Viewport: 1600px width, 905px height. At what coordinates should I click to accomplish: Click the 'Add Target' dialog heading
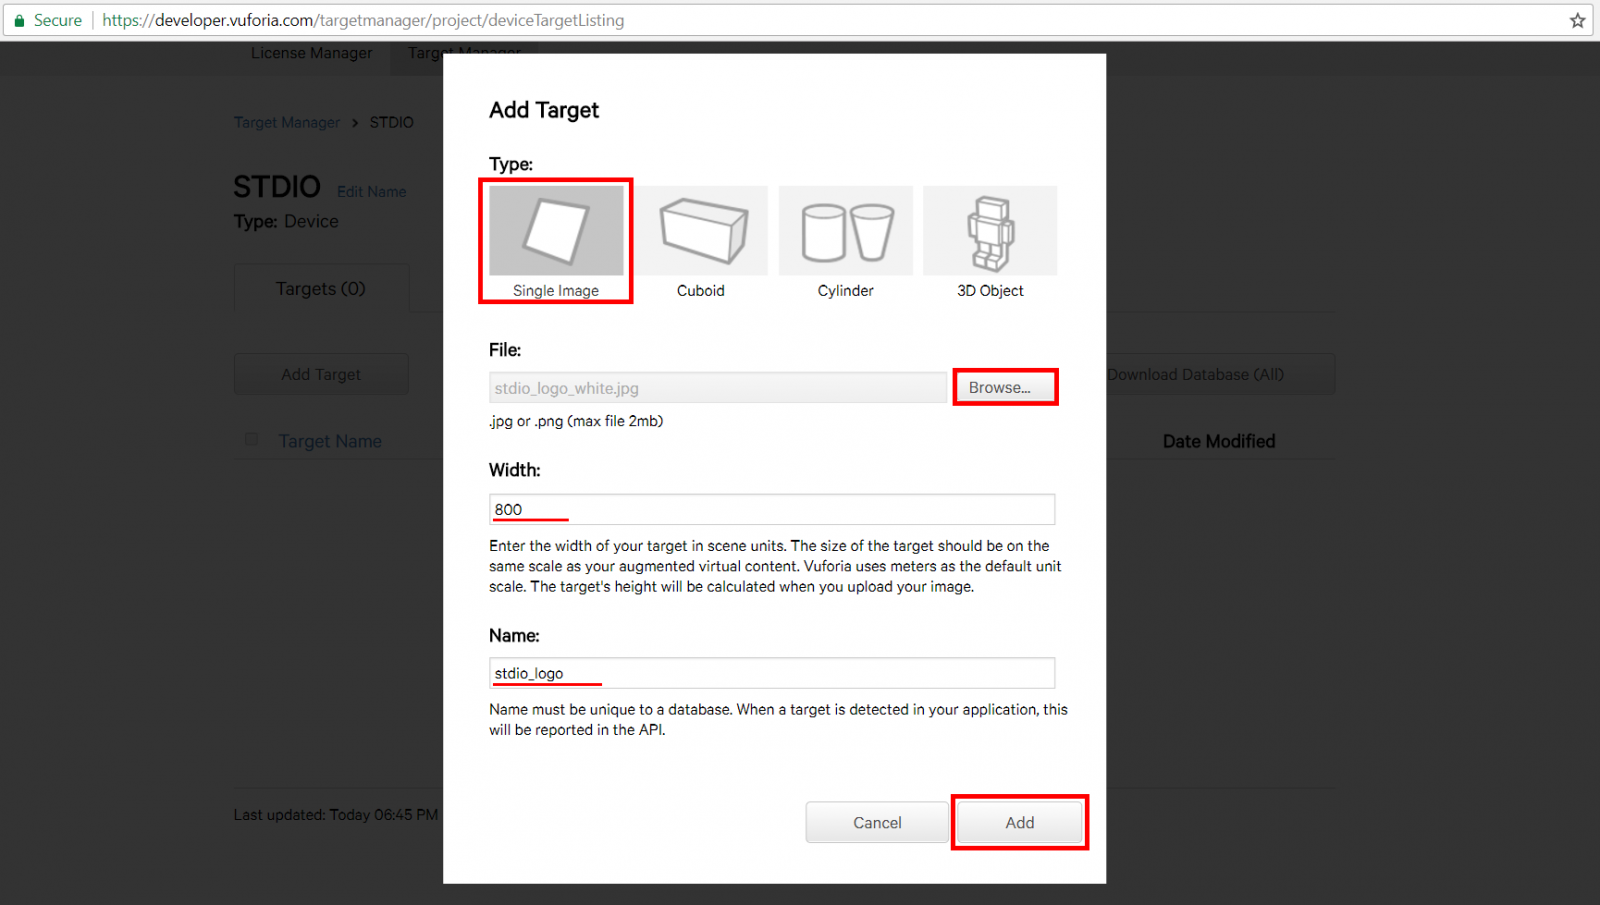pyautogui.click(x=544, y=110)
